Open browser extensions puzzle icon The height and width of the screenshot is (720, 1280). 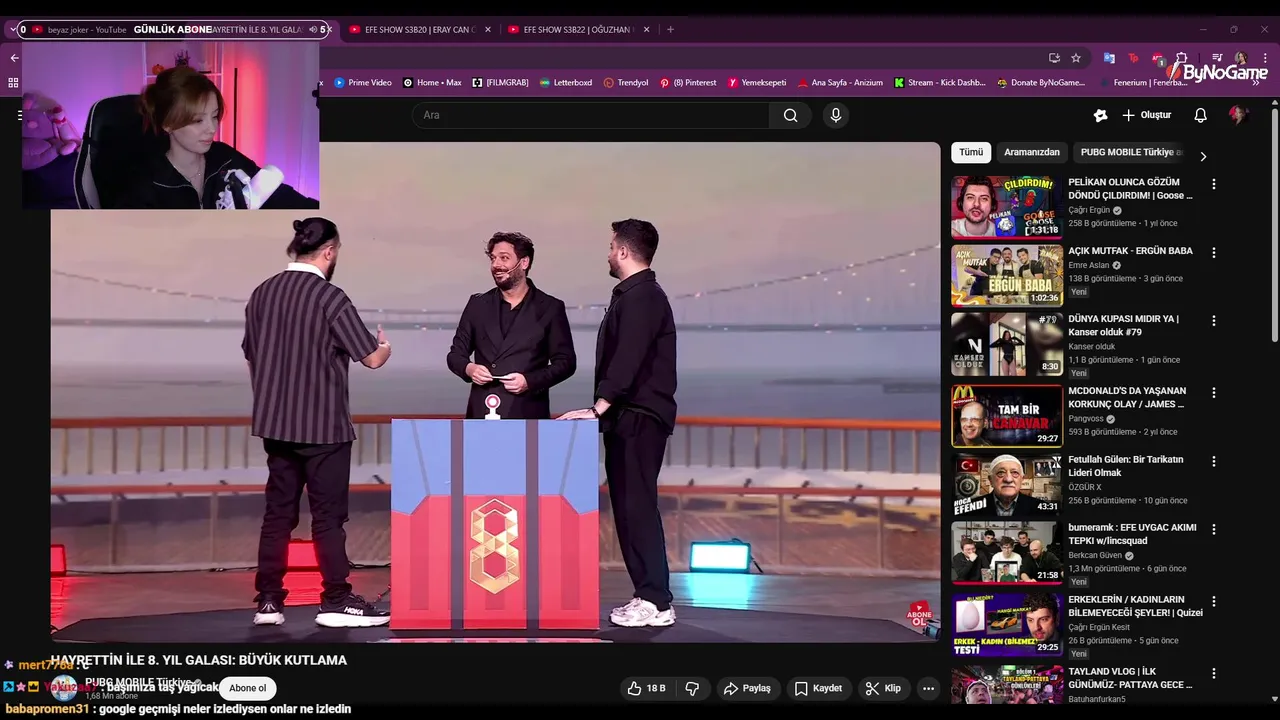pos(1182,58)
